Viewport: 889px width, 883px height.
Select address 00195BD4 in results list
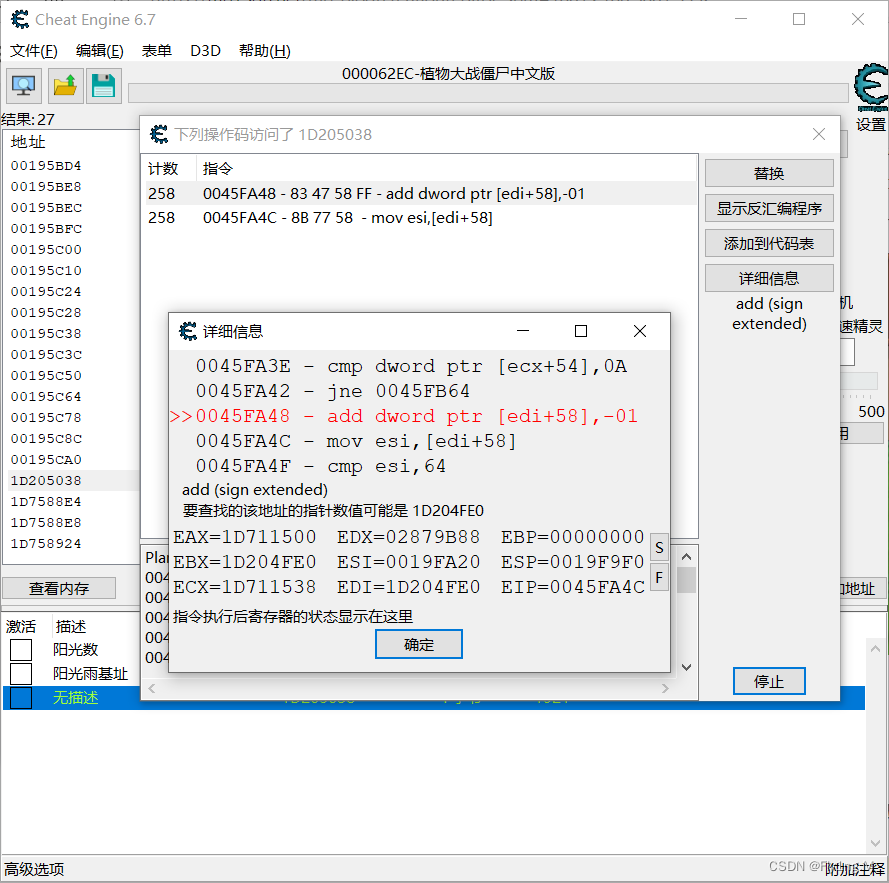click(46, 166)
